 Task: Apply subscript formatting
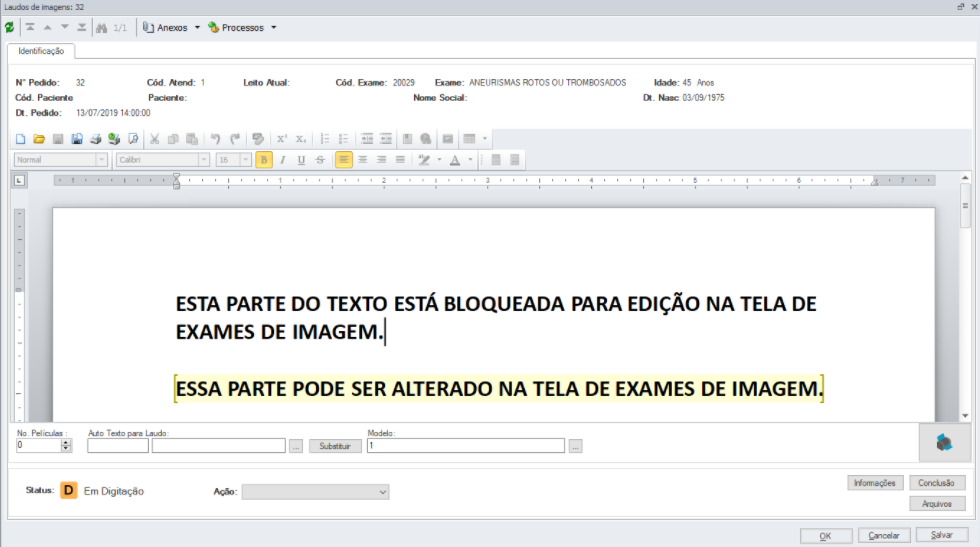tap(301, 139)
